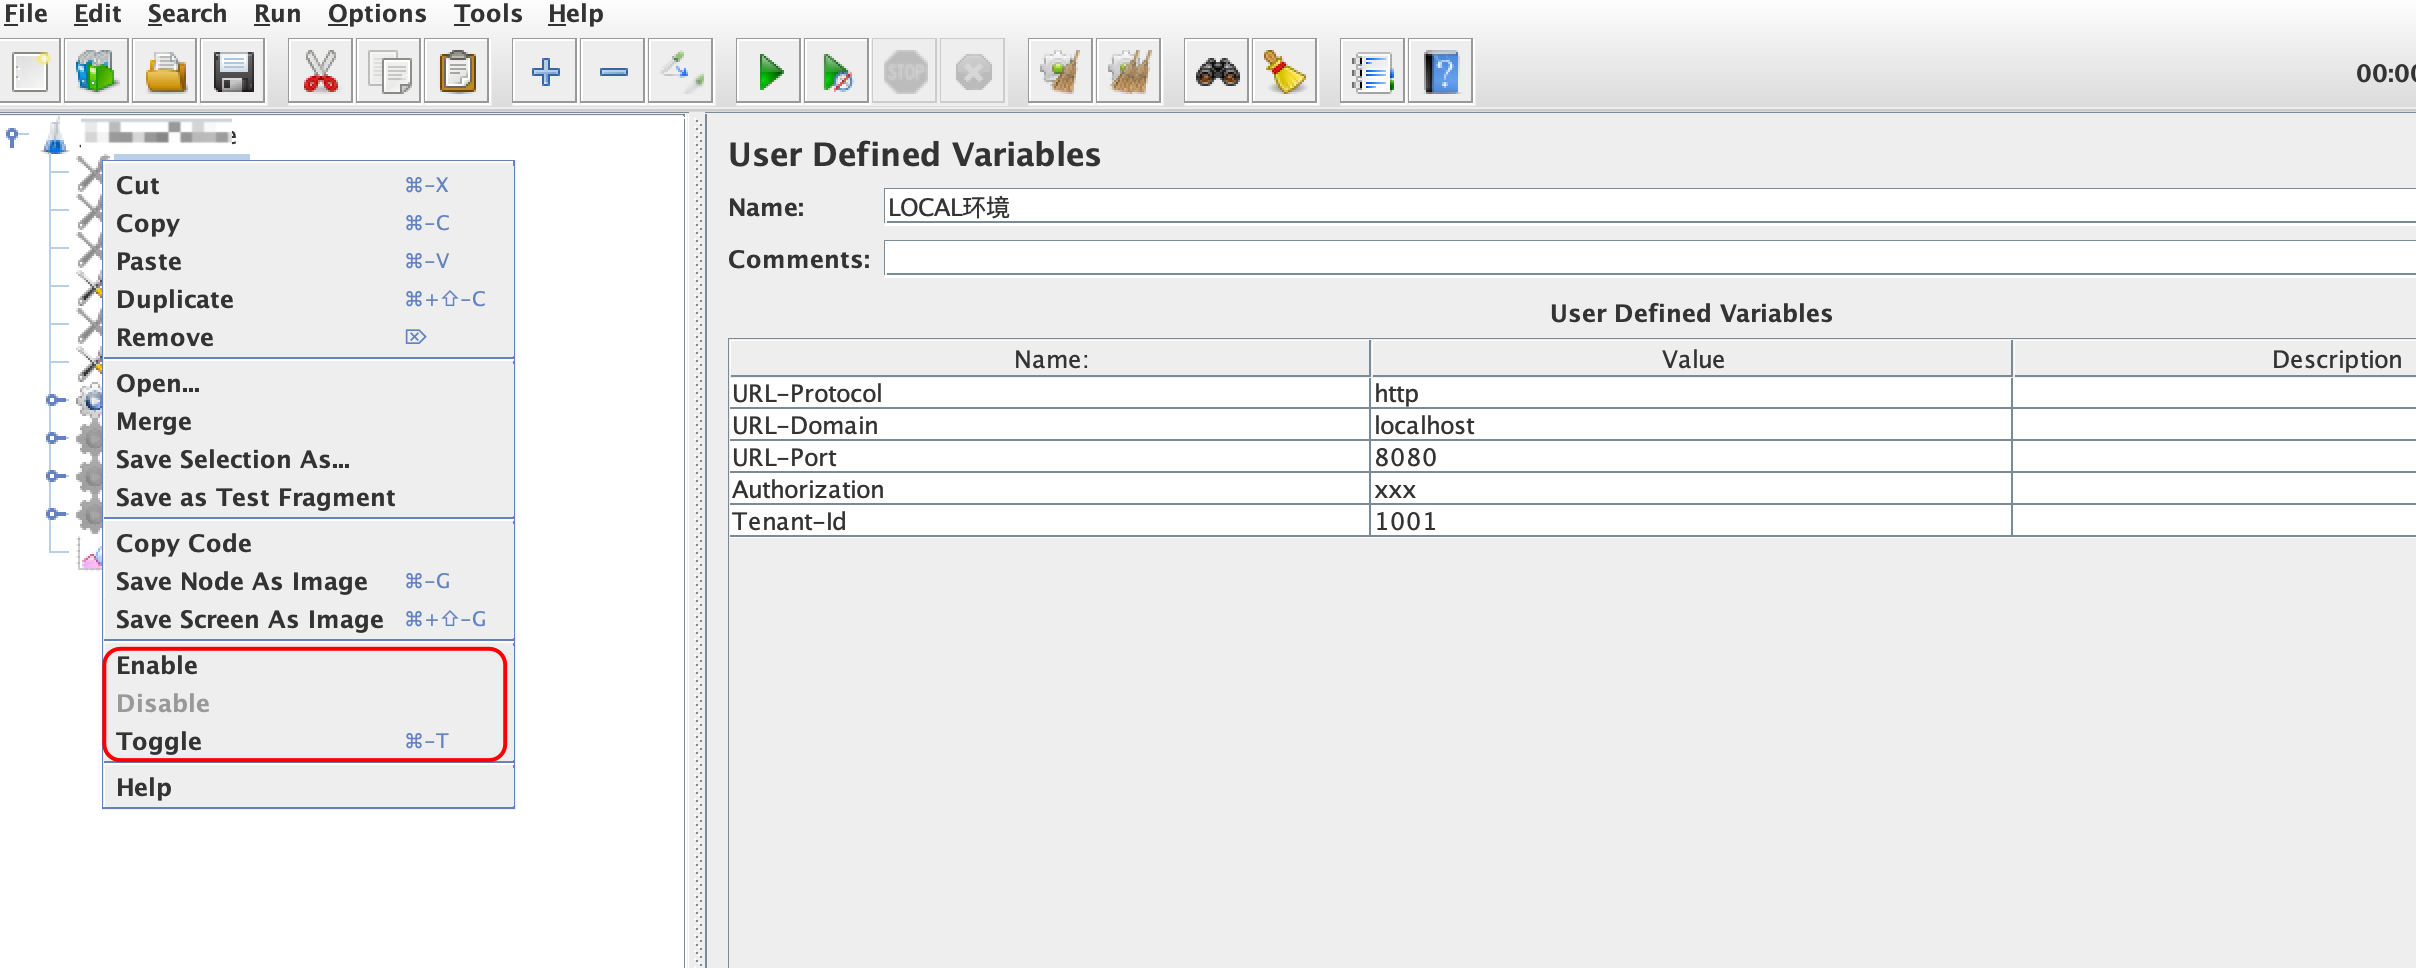Image resolution: width=2416 pixels, height=968 pixels.
Task: Select the URL-Port name cell
Action: coord(1050,457)
